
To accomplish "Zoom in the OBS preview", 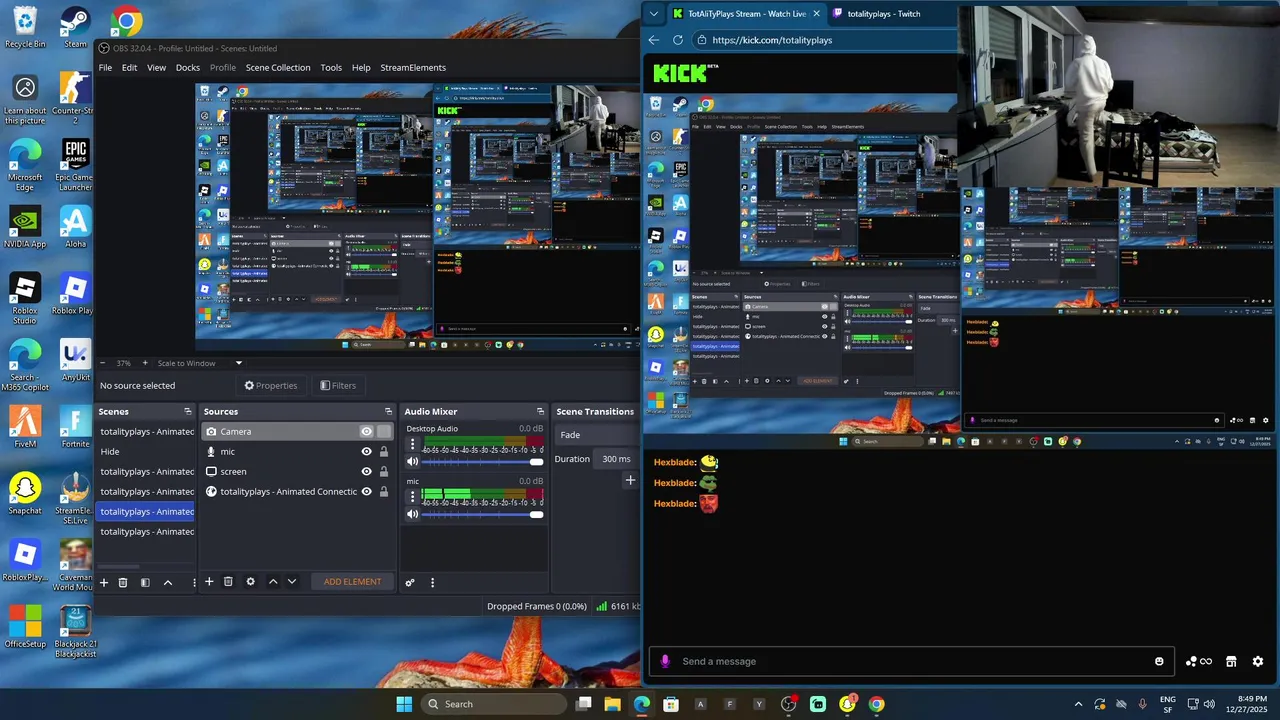I will (145, 363).
